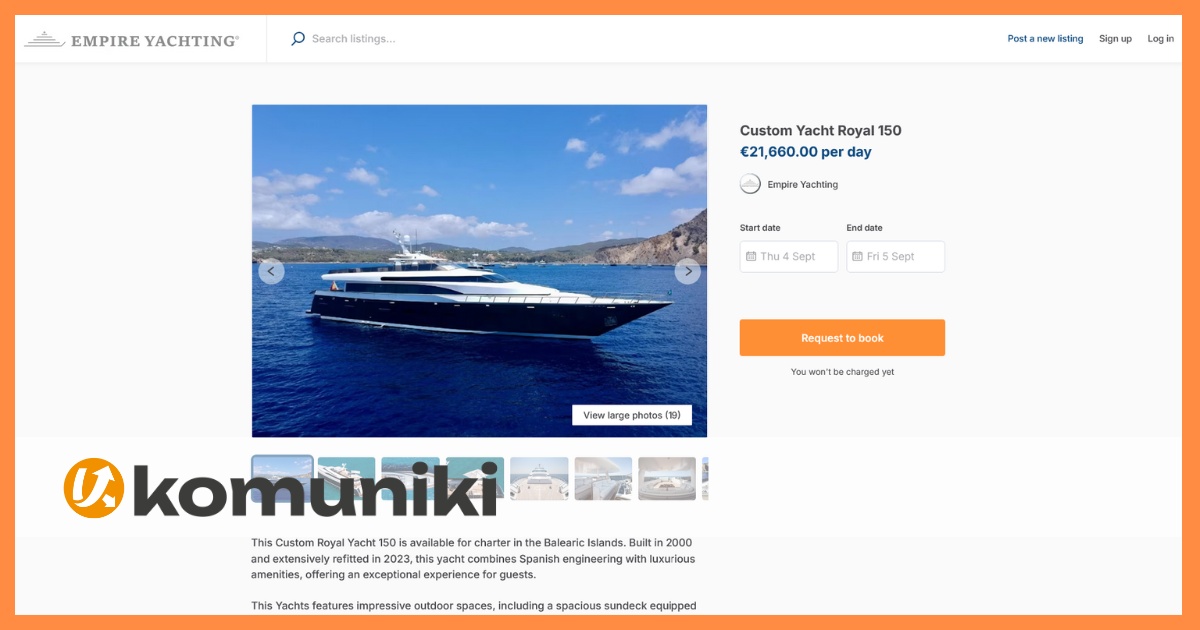Open the Start date picker Thu 4 Sept
Viewport: 1200px width, 630px height.
[x=789, y=257]
